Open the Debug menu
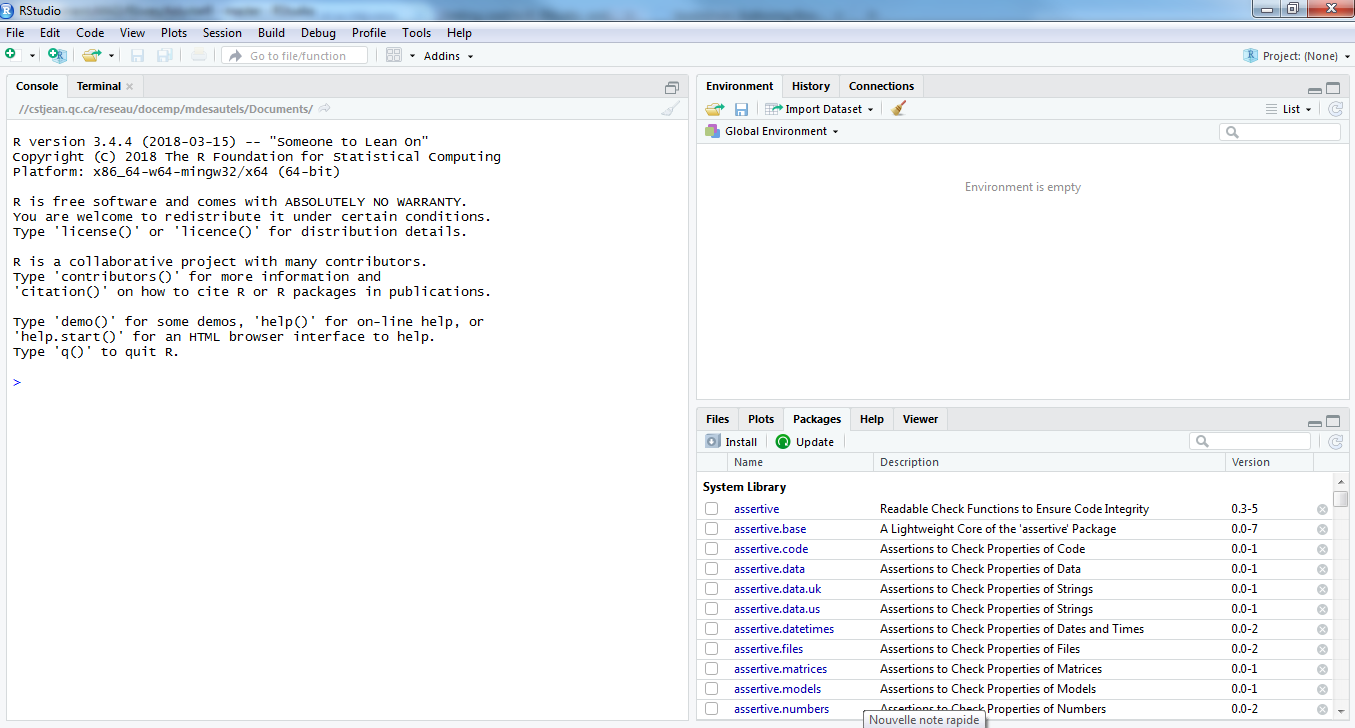1355x728 pixels. [x=318, y=33]
